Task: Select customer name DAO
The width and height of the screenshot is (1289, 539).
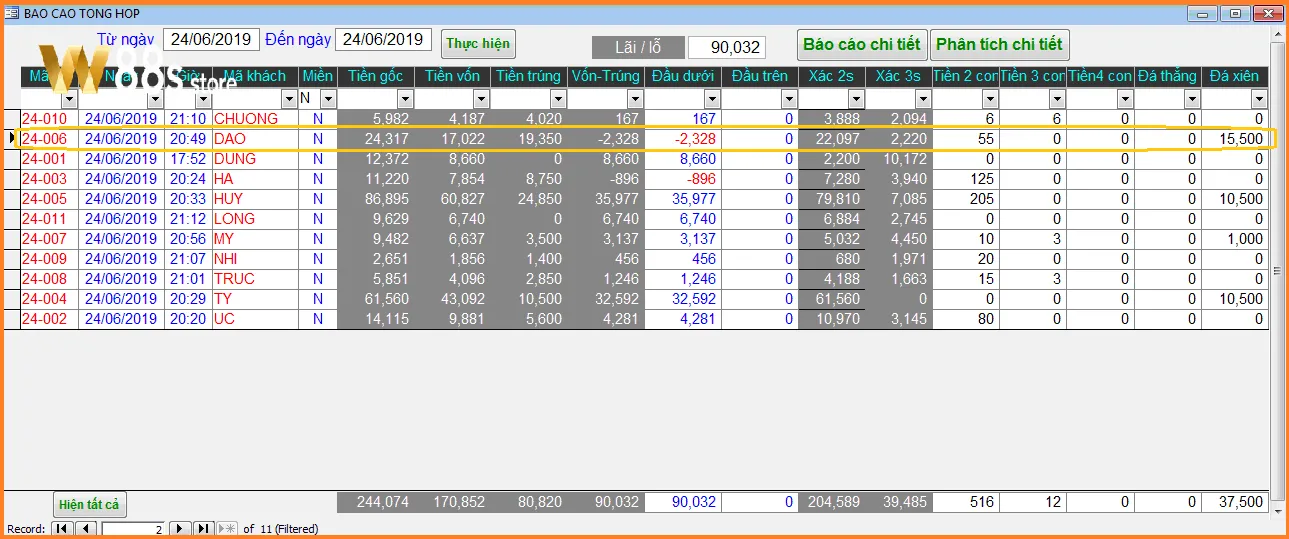Action: pos(230,139)
